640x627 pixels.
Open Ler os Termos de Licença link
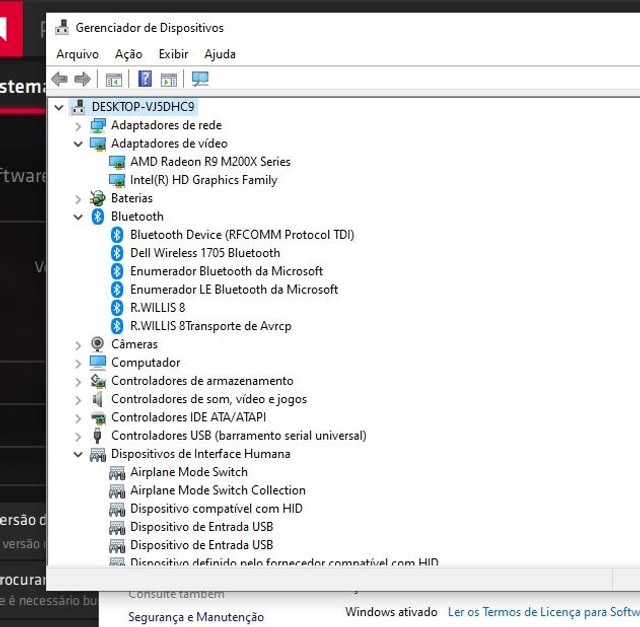(x=544, y=612)
